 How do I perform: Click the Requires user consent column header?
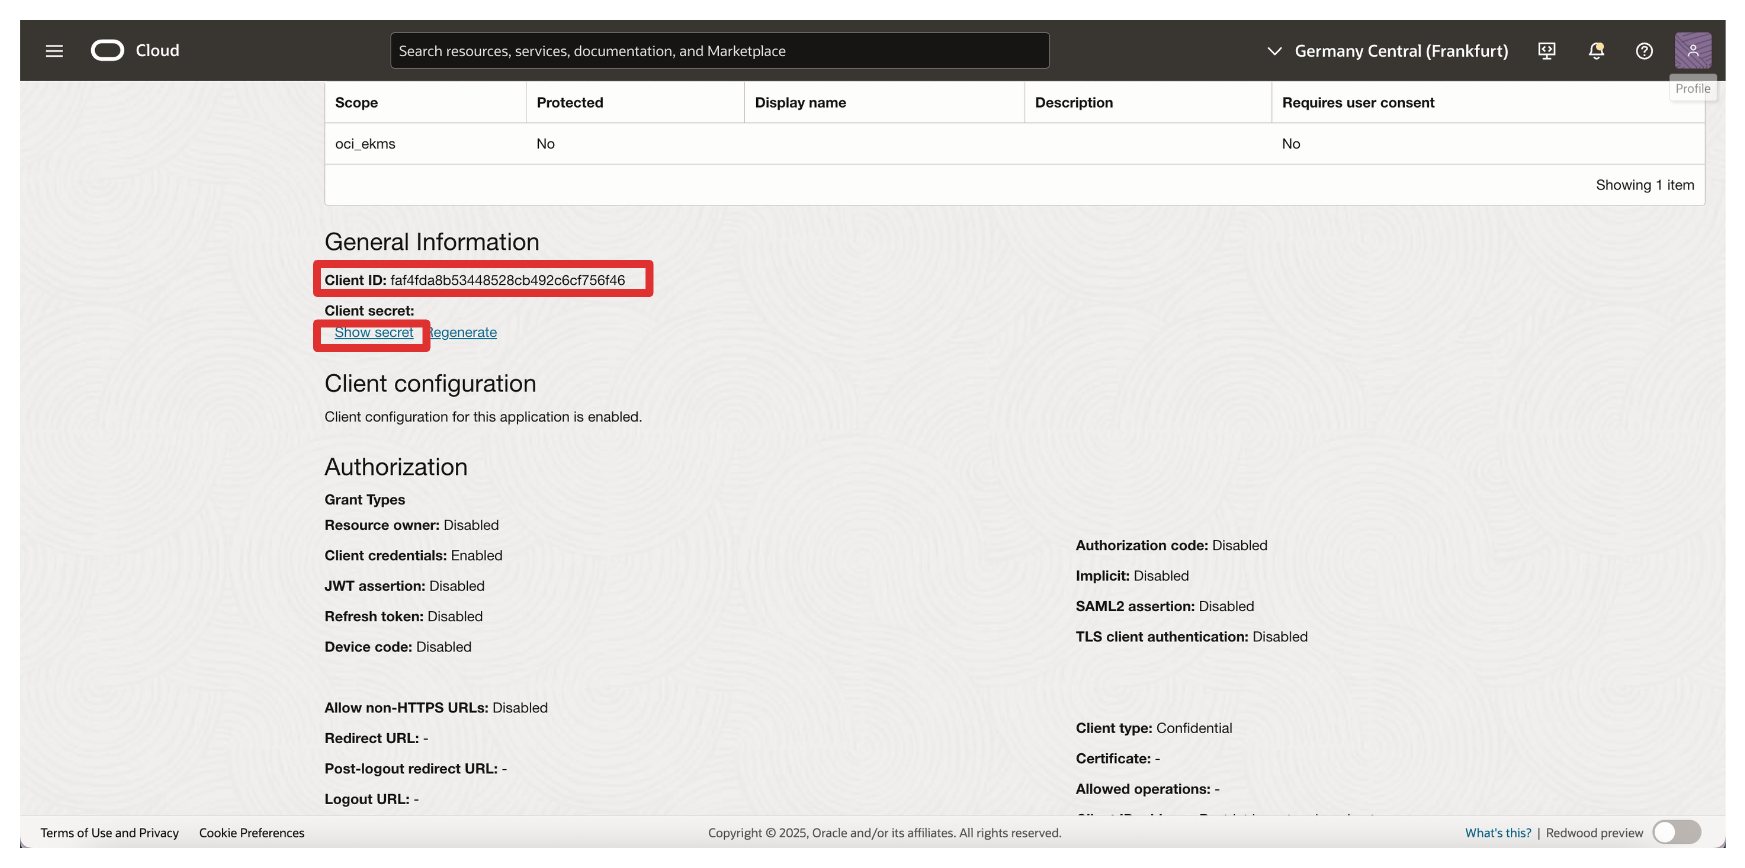click(1358, 103)
